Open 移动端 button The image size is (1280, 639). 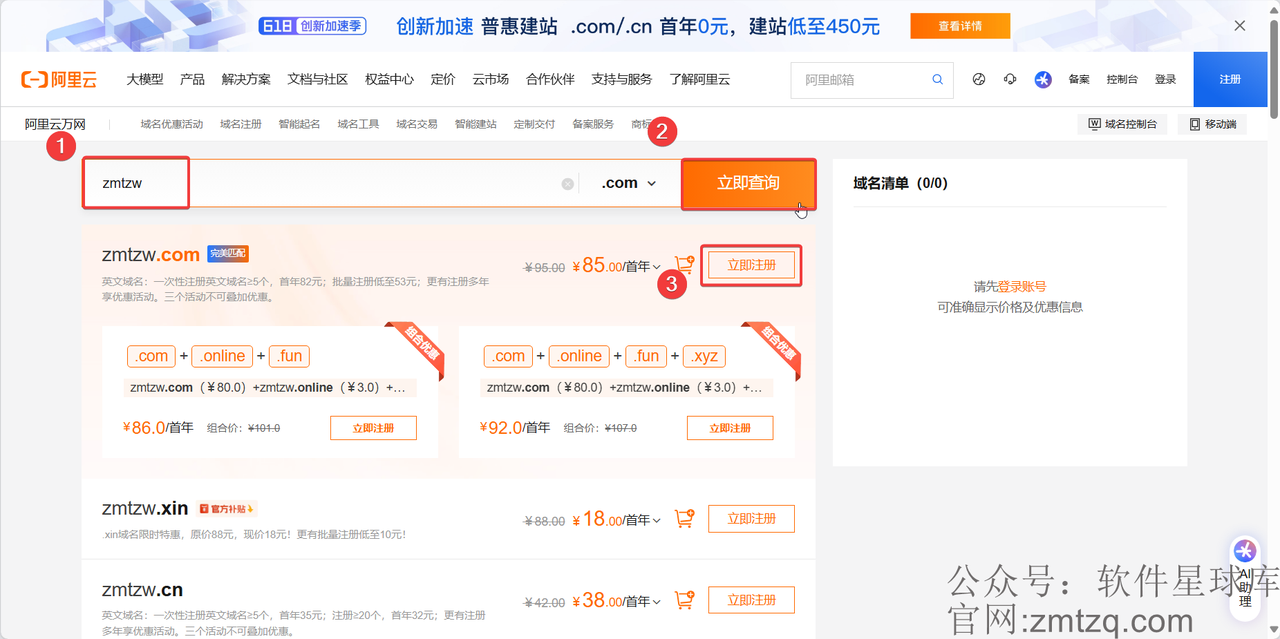[1212, 124]
